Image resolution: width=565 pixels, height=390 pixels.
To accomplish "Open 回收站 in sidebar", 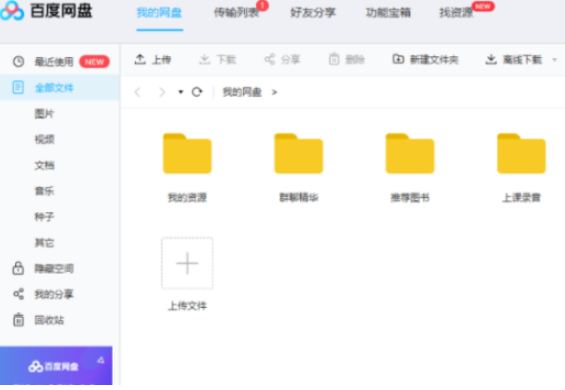I will coord(49,320).
